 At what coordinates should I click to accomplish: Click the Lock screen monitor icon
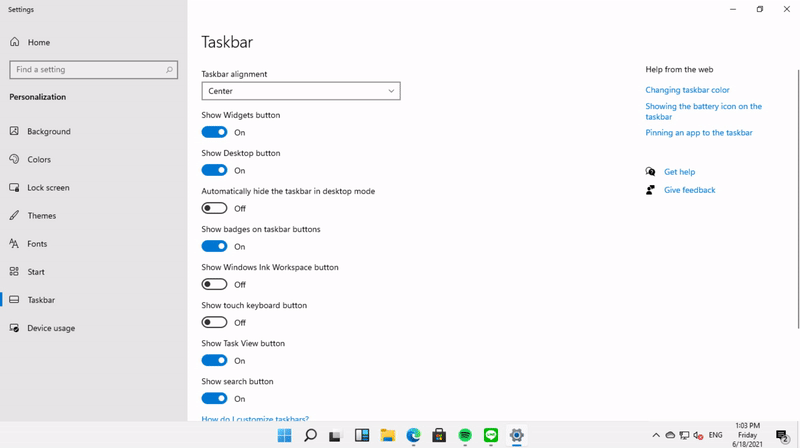coord(14,187)
